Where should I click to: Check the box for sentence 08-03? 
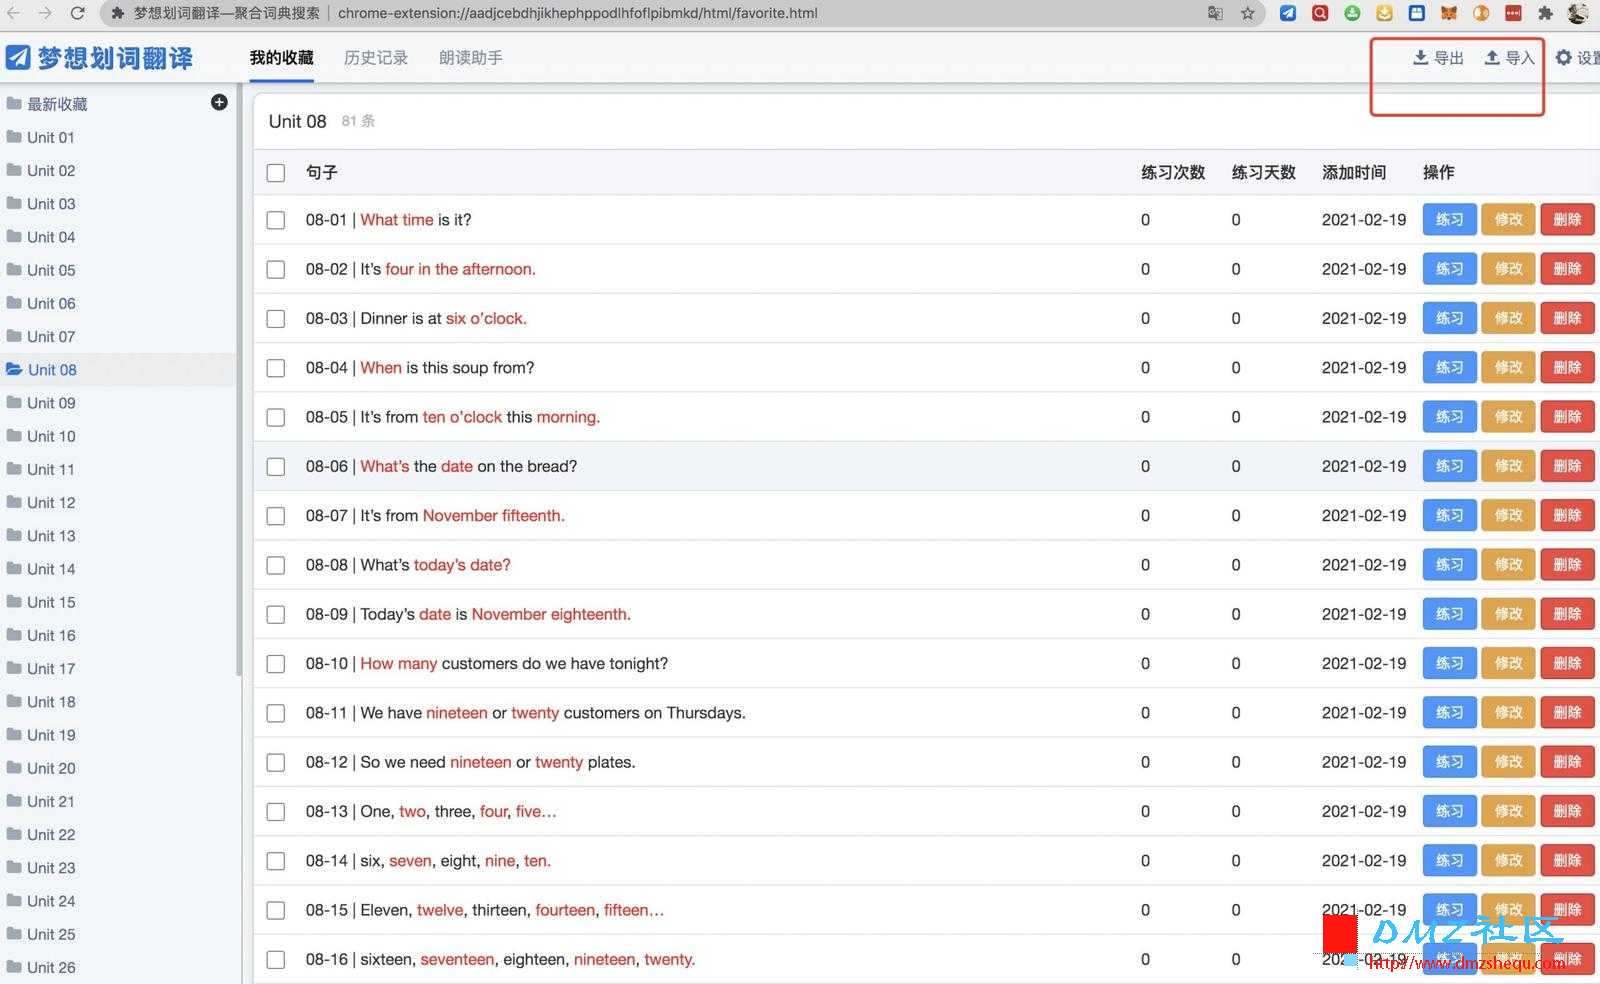[276, 319]
